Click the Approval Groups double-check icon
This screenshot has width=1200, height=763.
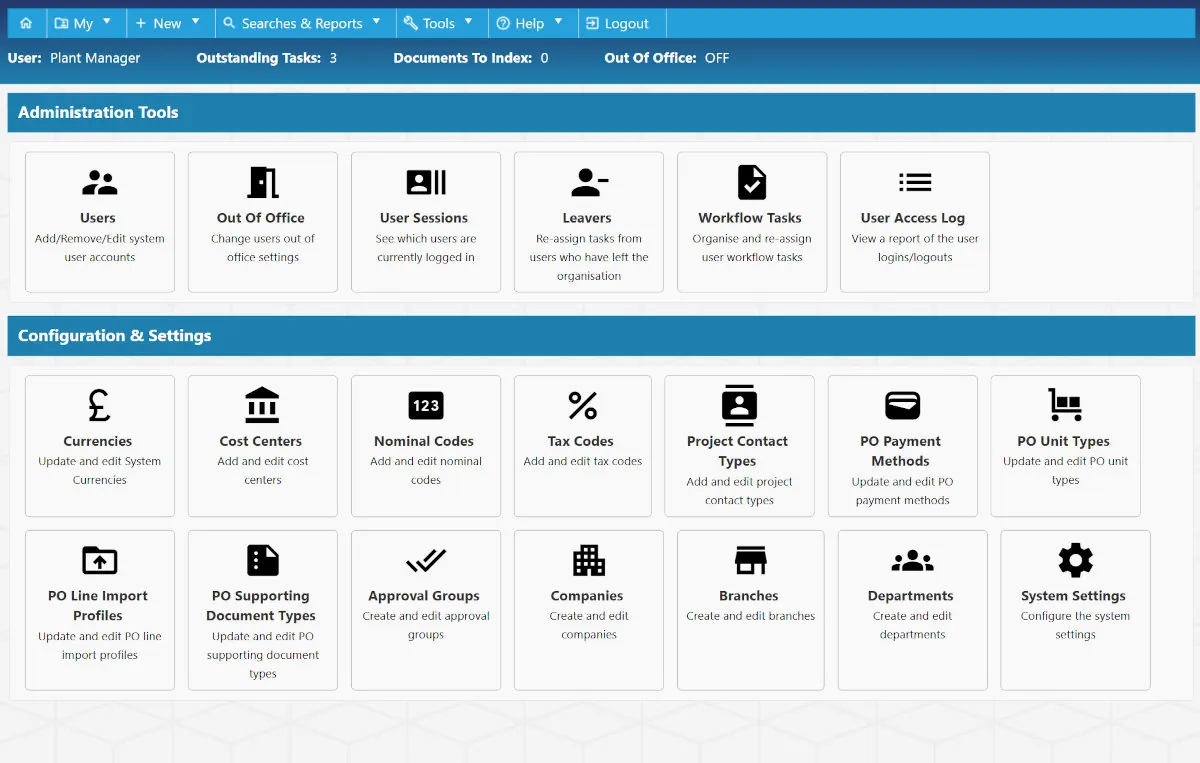coord(426,560)
